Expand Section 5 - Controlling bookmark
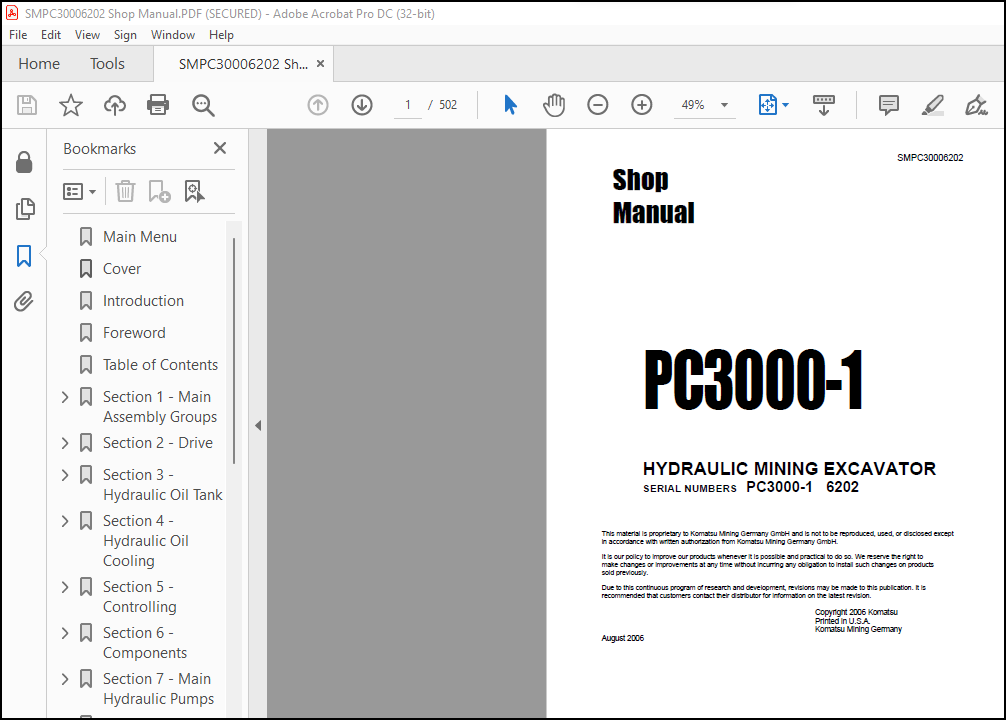This screenshot has height=720, width=1006. pos(65,587)
